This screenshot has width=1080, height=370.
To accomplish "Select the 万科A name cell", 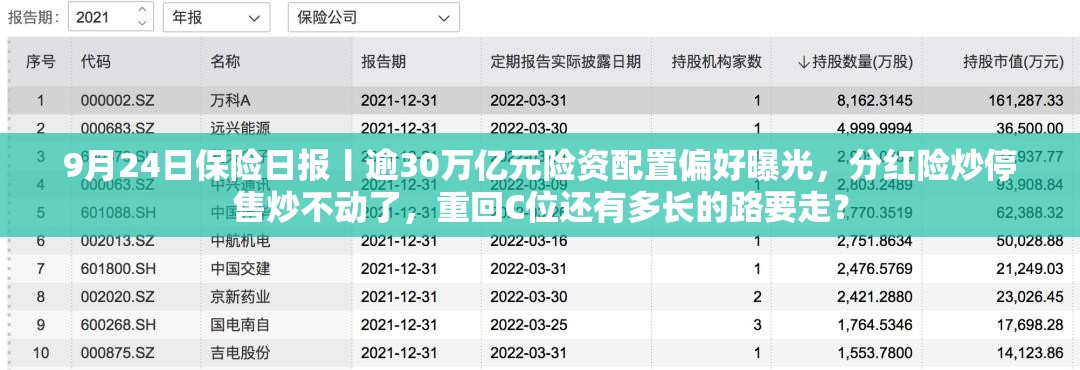I will (x=230, y=101).
